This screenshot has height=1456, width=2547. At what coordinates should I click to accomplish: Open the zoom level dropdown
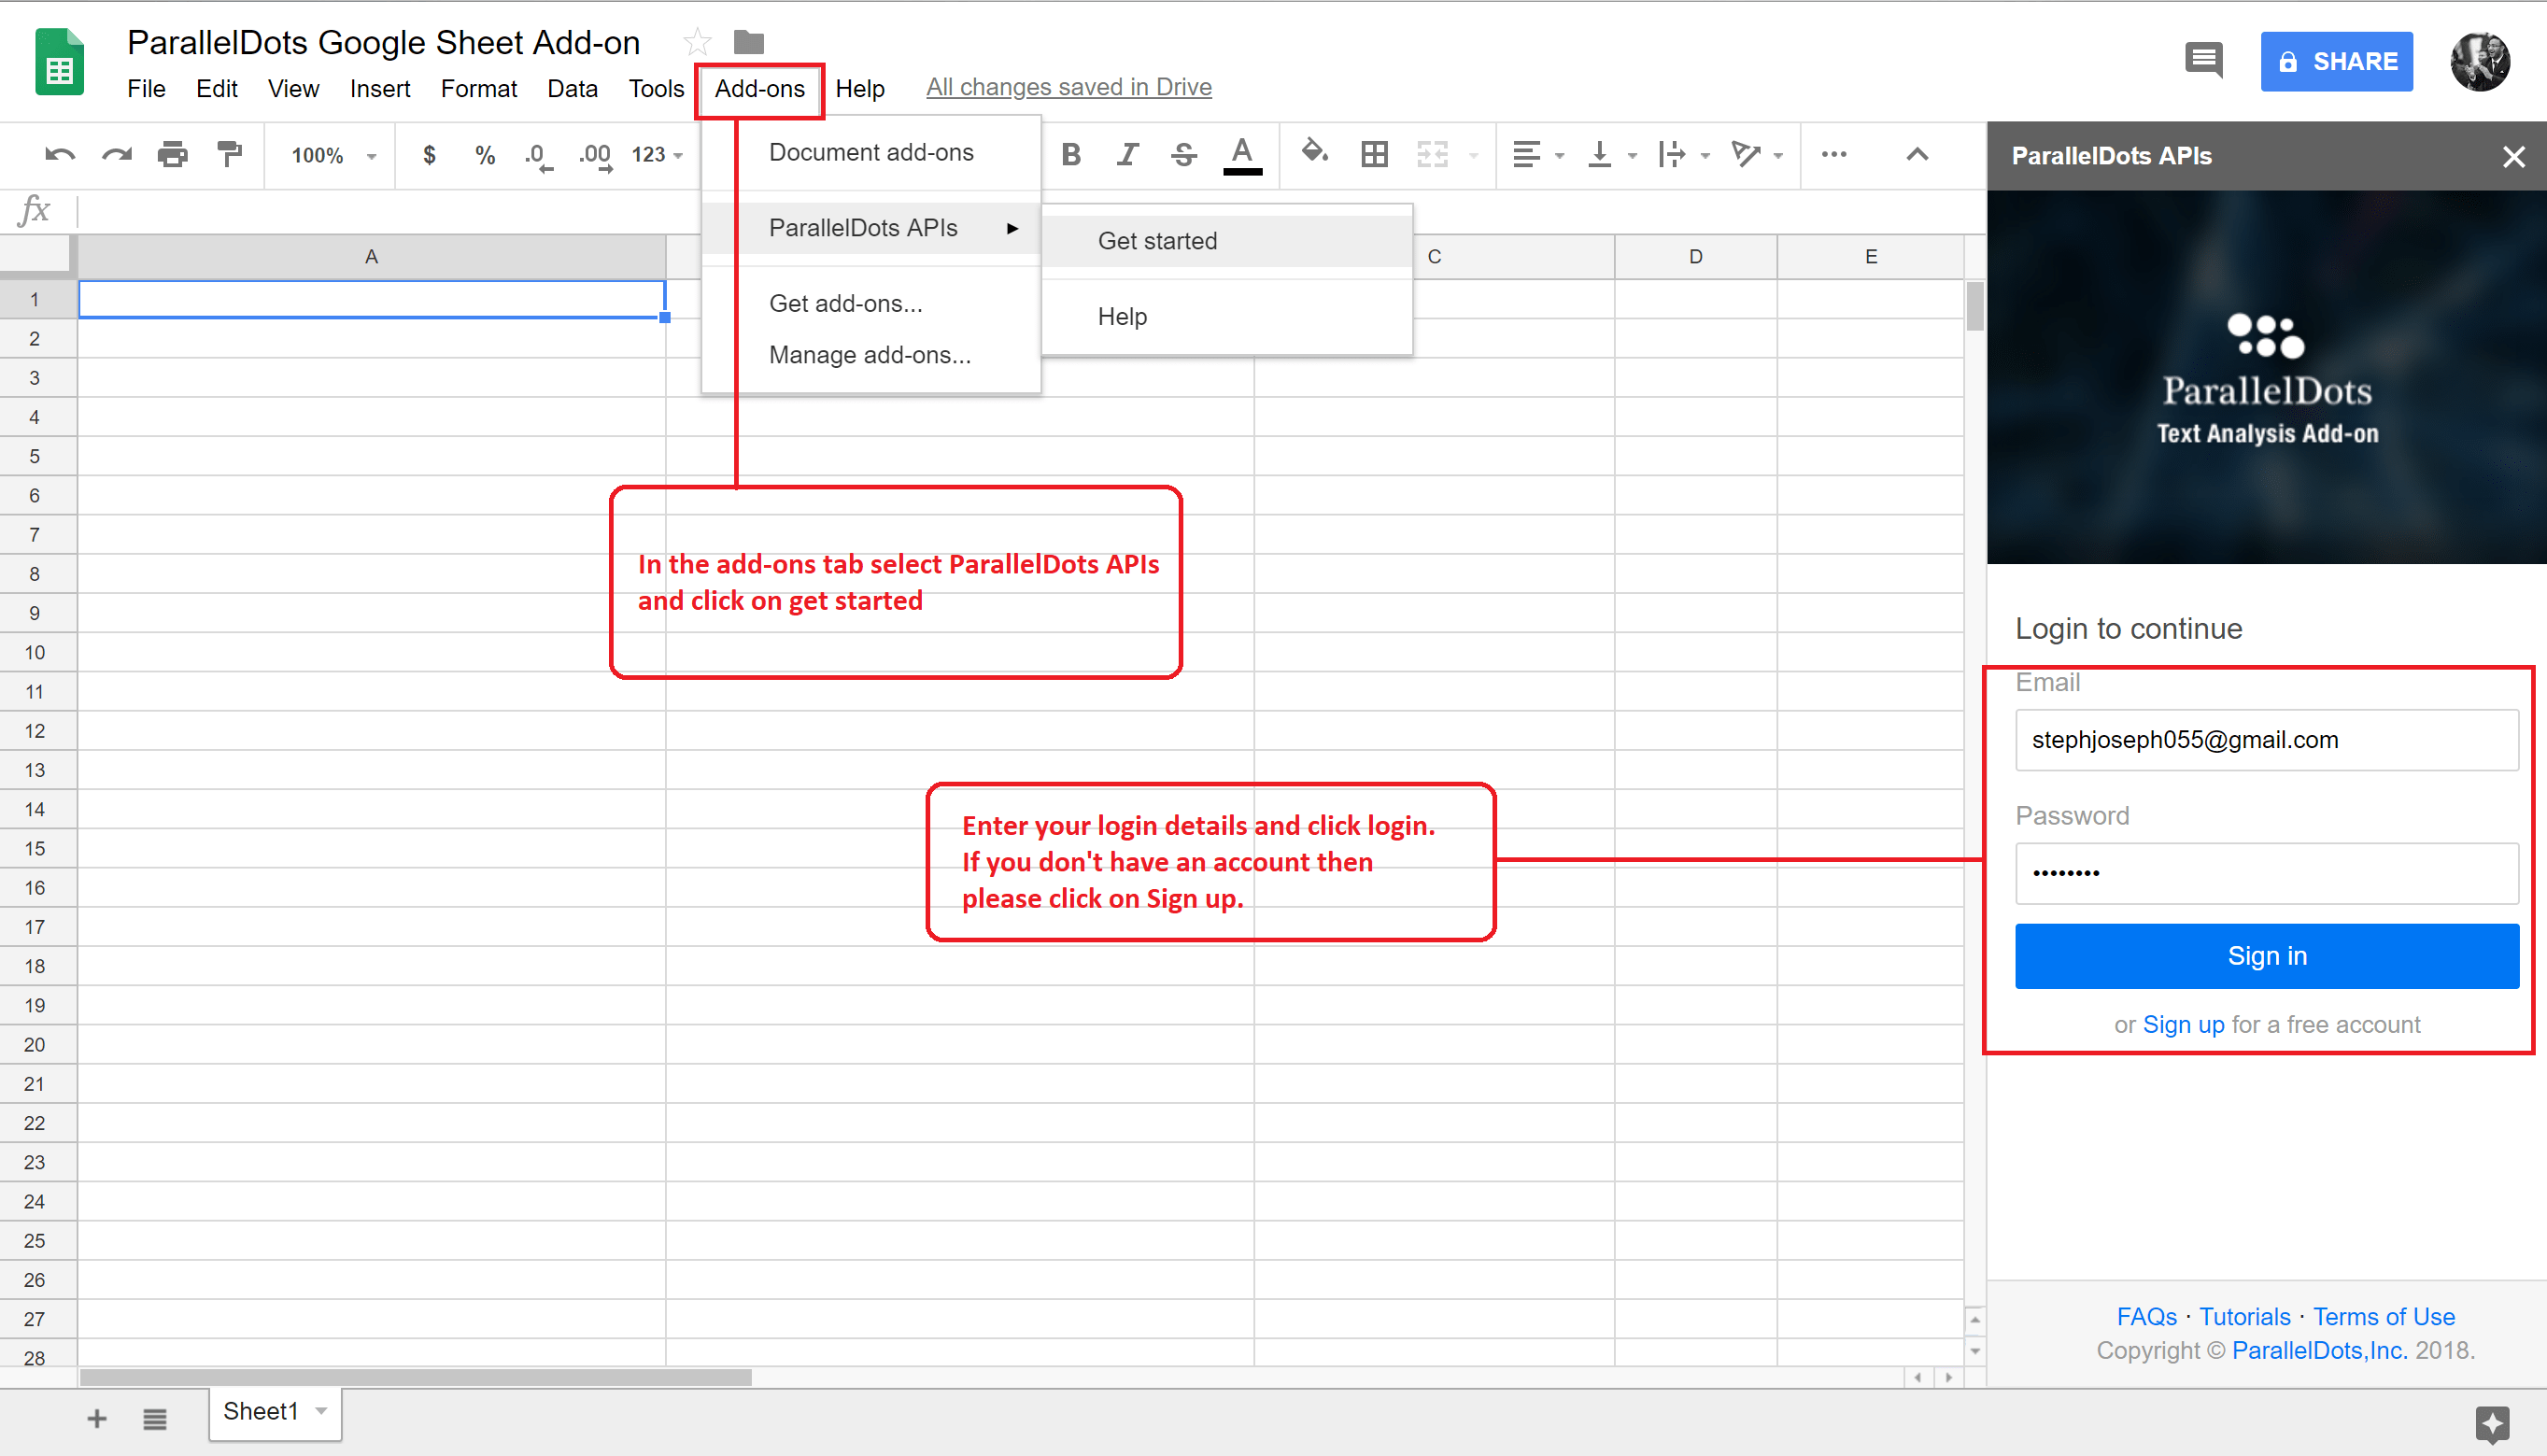click(x=329, y=155)
